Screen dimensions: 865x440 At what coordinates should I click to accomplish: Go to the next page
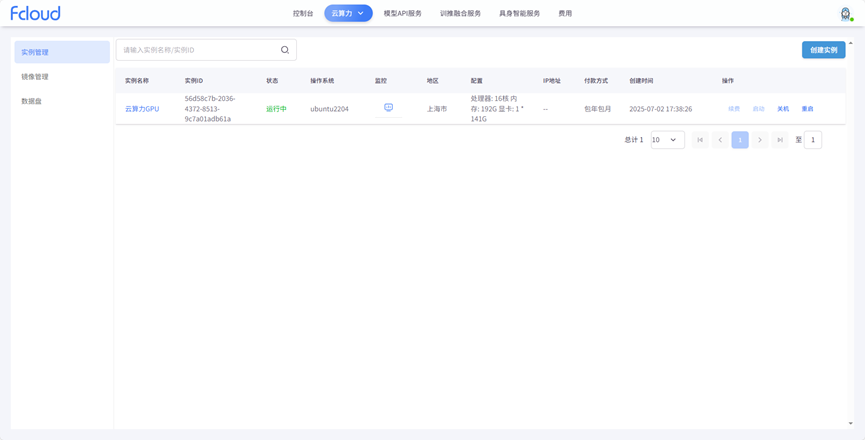coord(760,140)
